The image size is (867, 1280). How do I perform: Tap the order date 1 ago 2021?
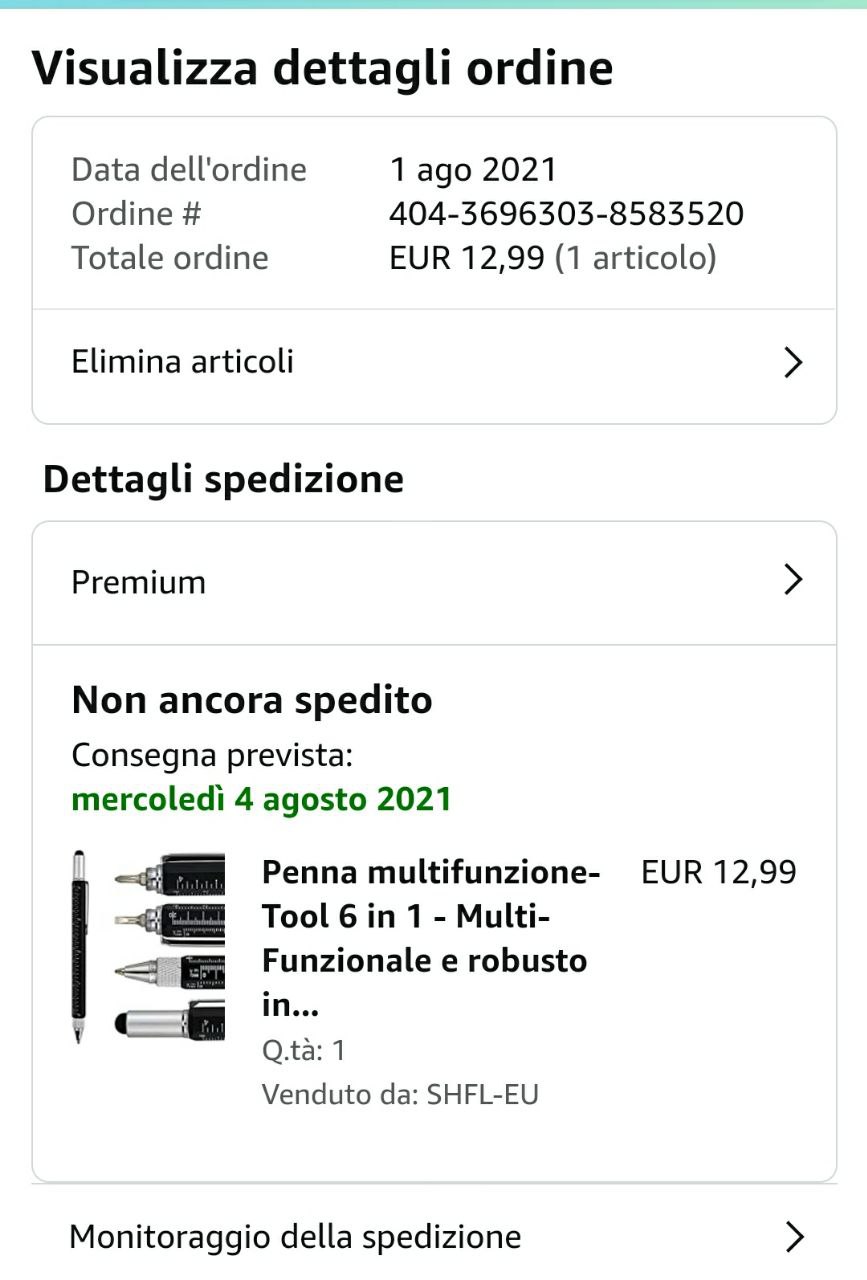coord(472,169)
